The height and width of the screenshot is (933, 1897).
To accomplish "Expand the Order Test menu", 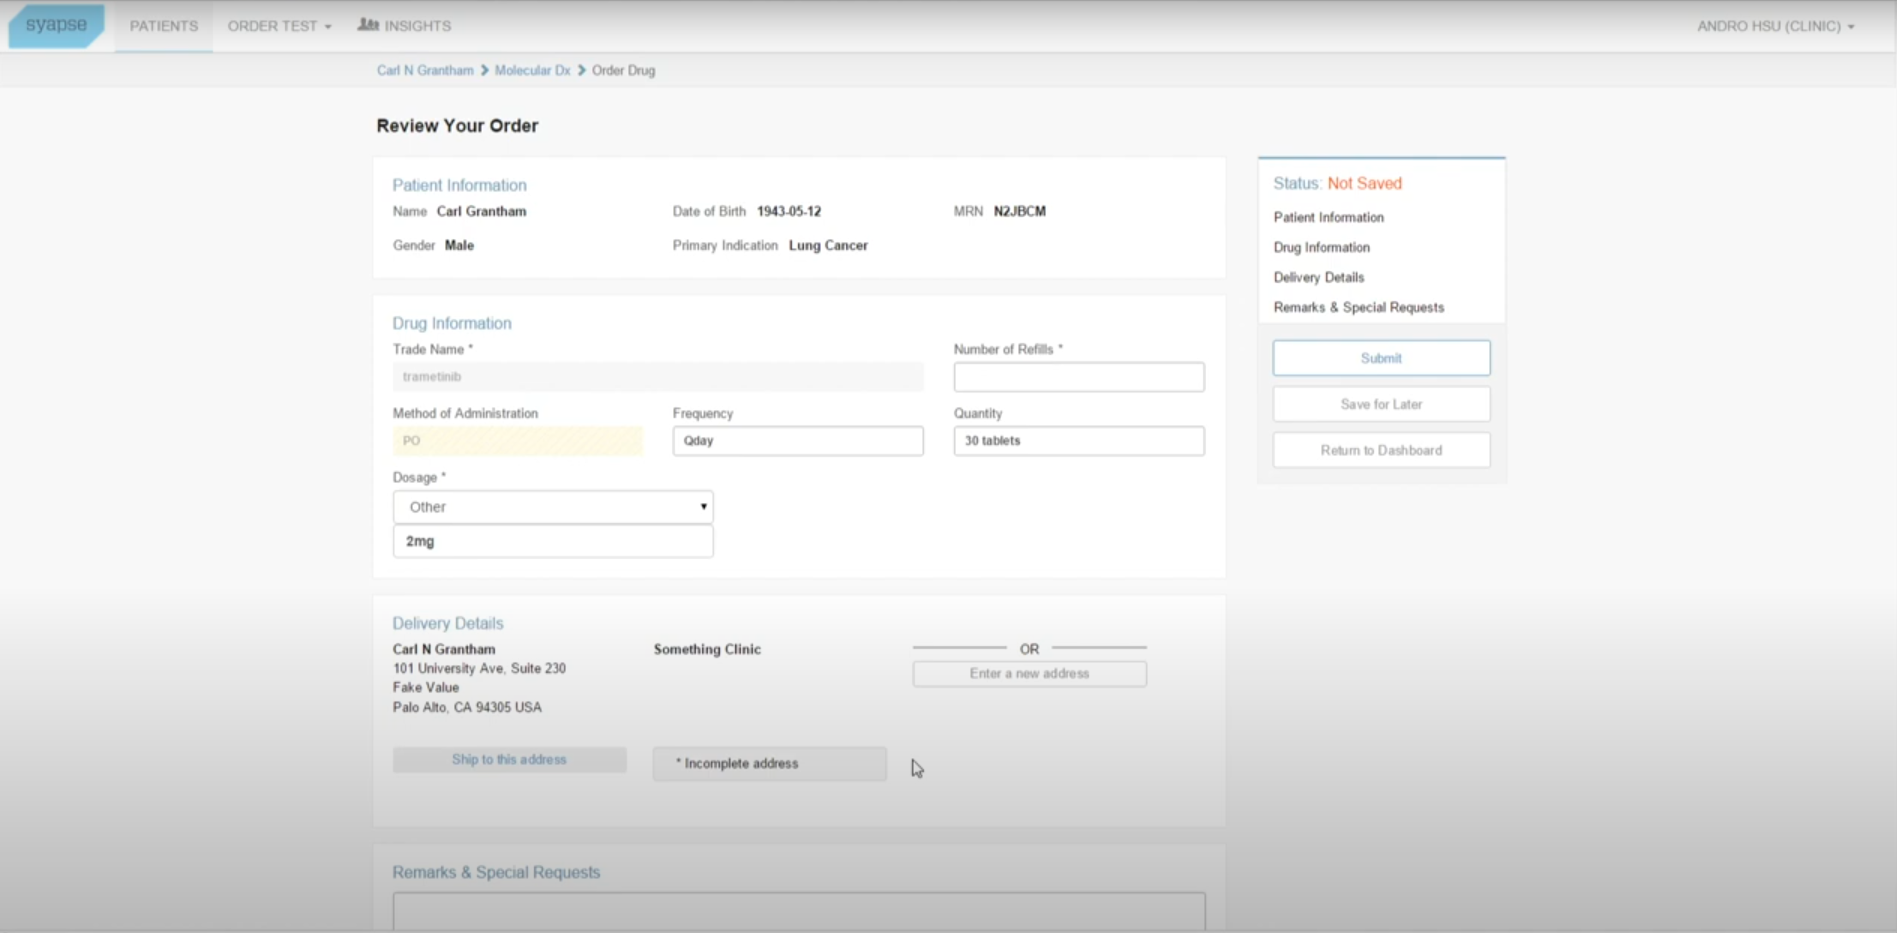I will click(x=279, y=26).
